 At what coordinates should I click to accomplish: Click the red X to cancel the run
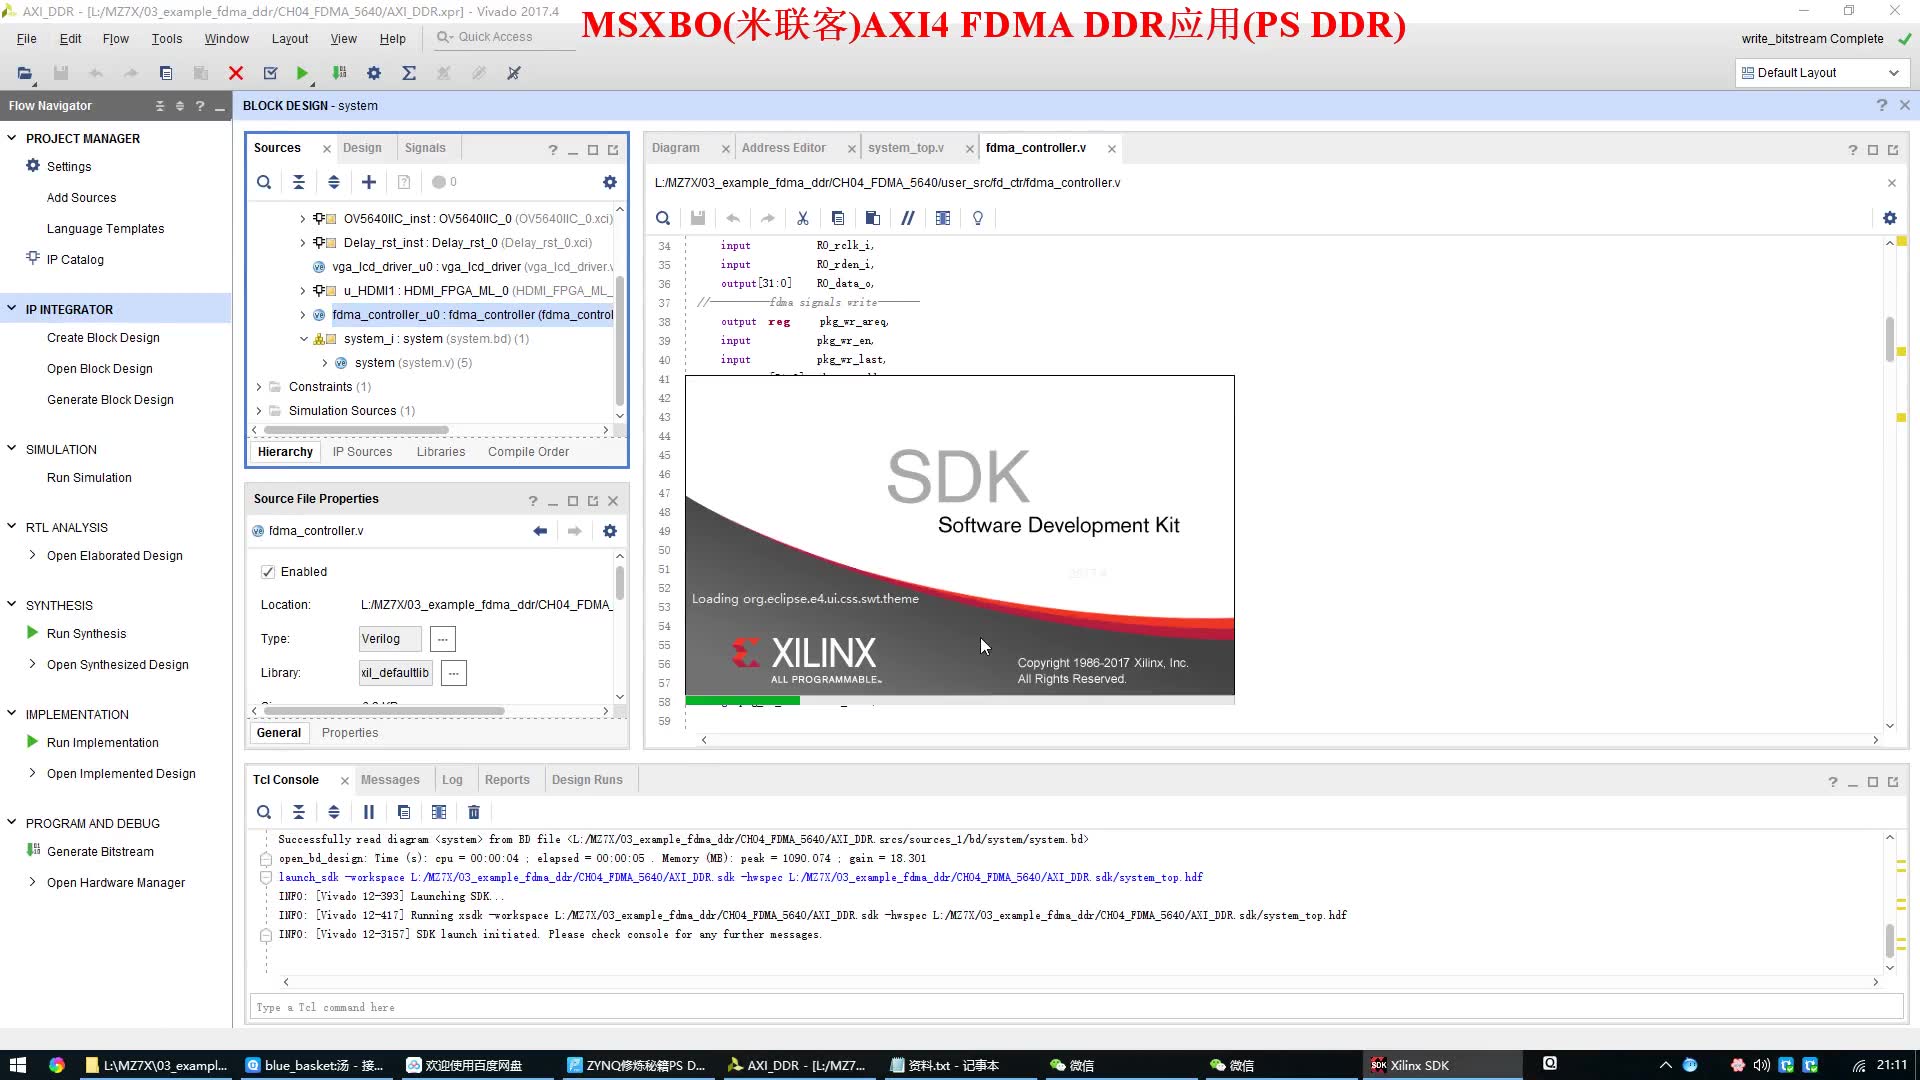point(236,72)
